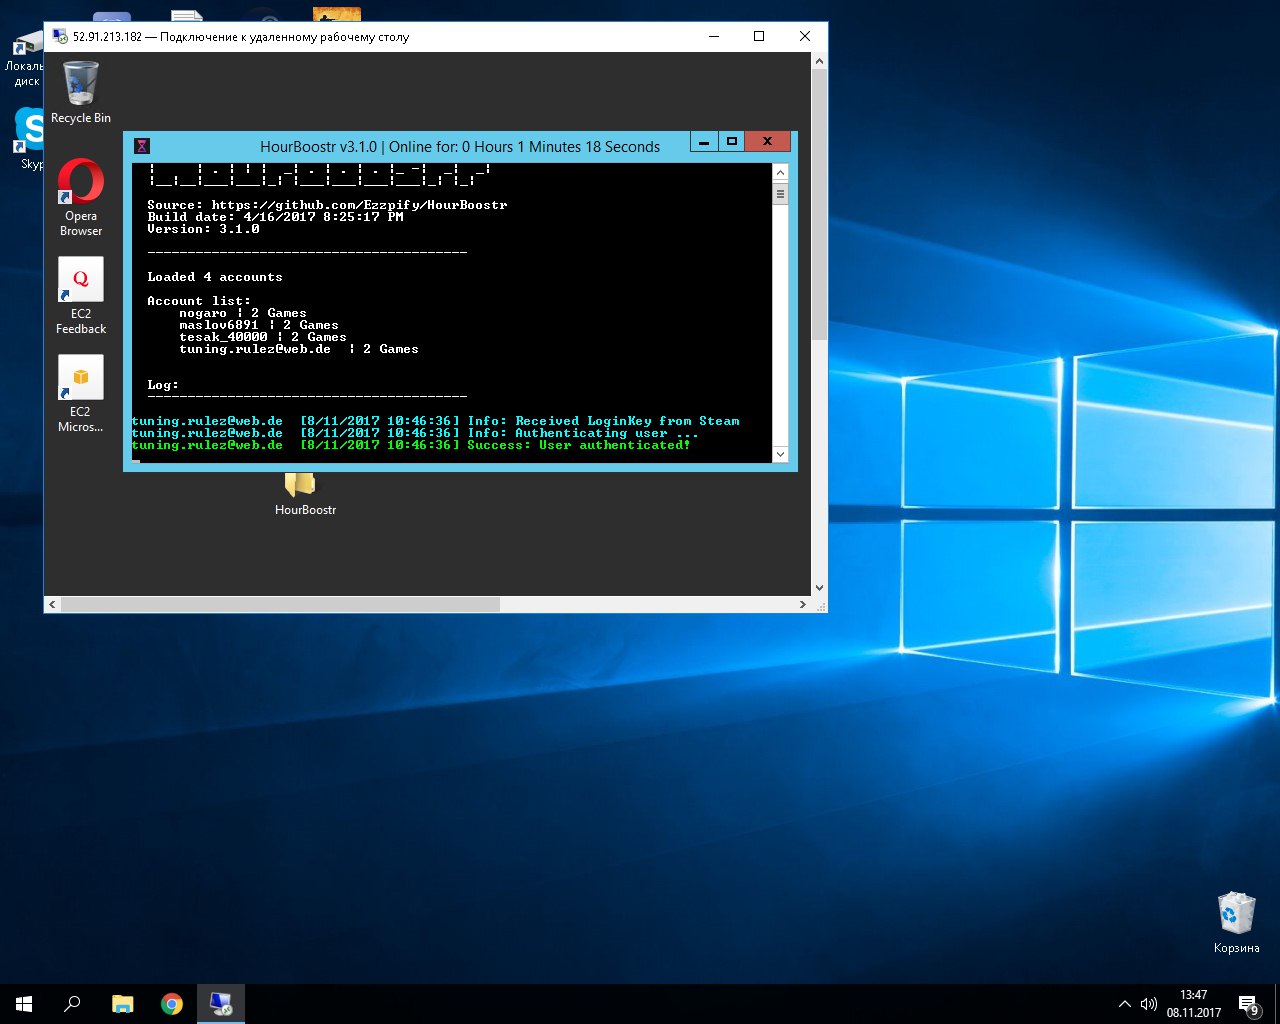Open the Action Center notifications icon

coord(1248,1004)
